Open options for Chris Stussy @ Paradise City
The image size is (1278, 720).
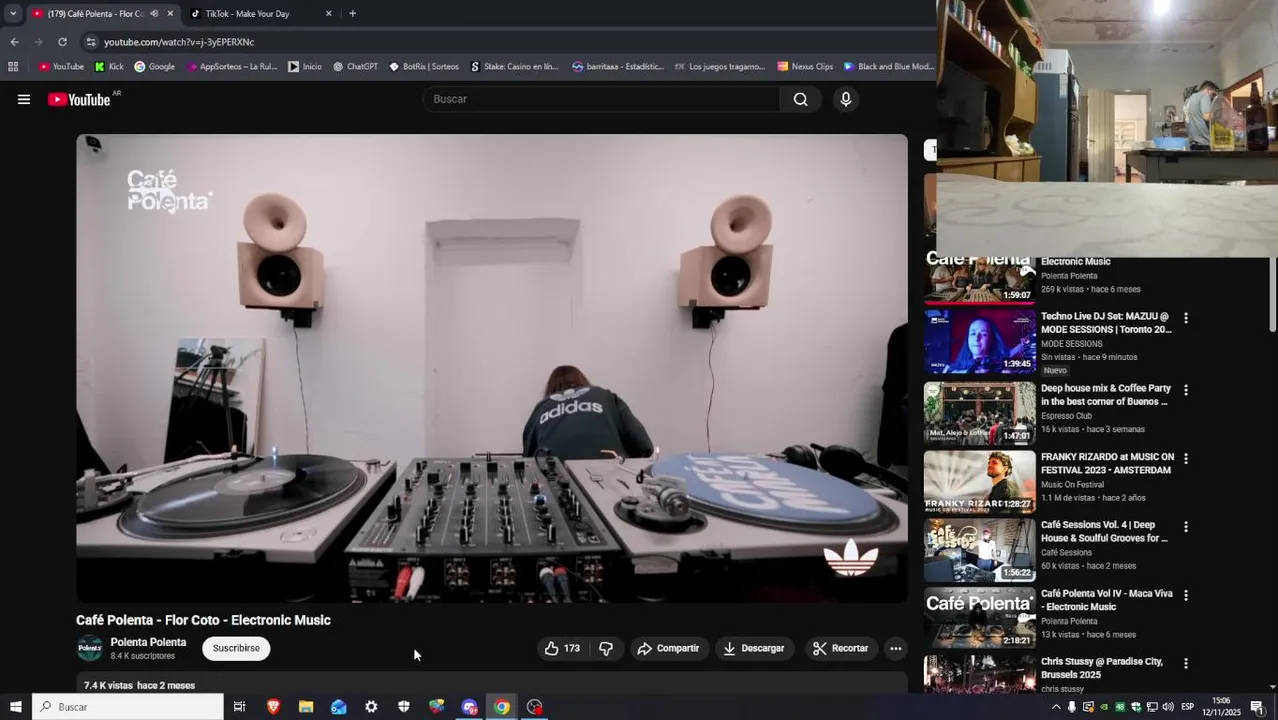pyautogui.click(x=1186, y=663)
